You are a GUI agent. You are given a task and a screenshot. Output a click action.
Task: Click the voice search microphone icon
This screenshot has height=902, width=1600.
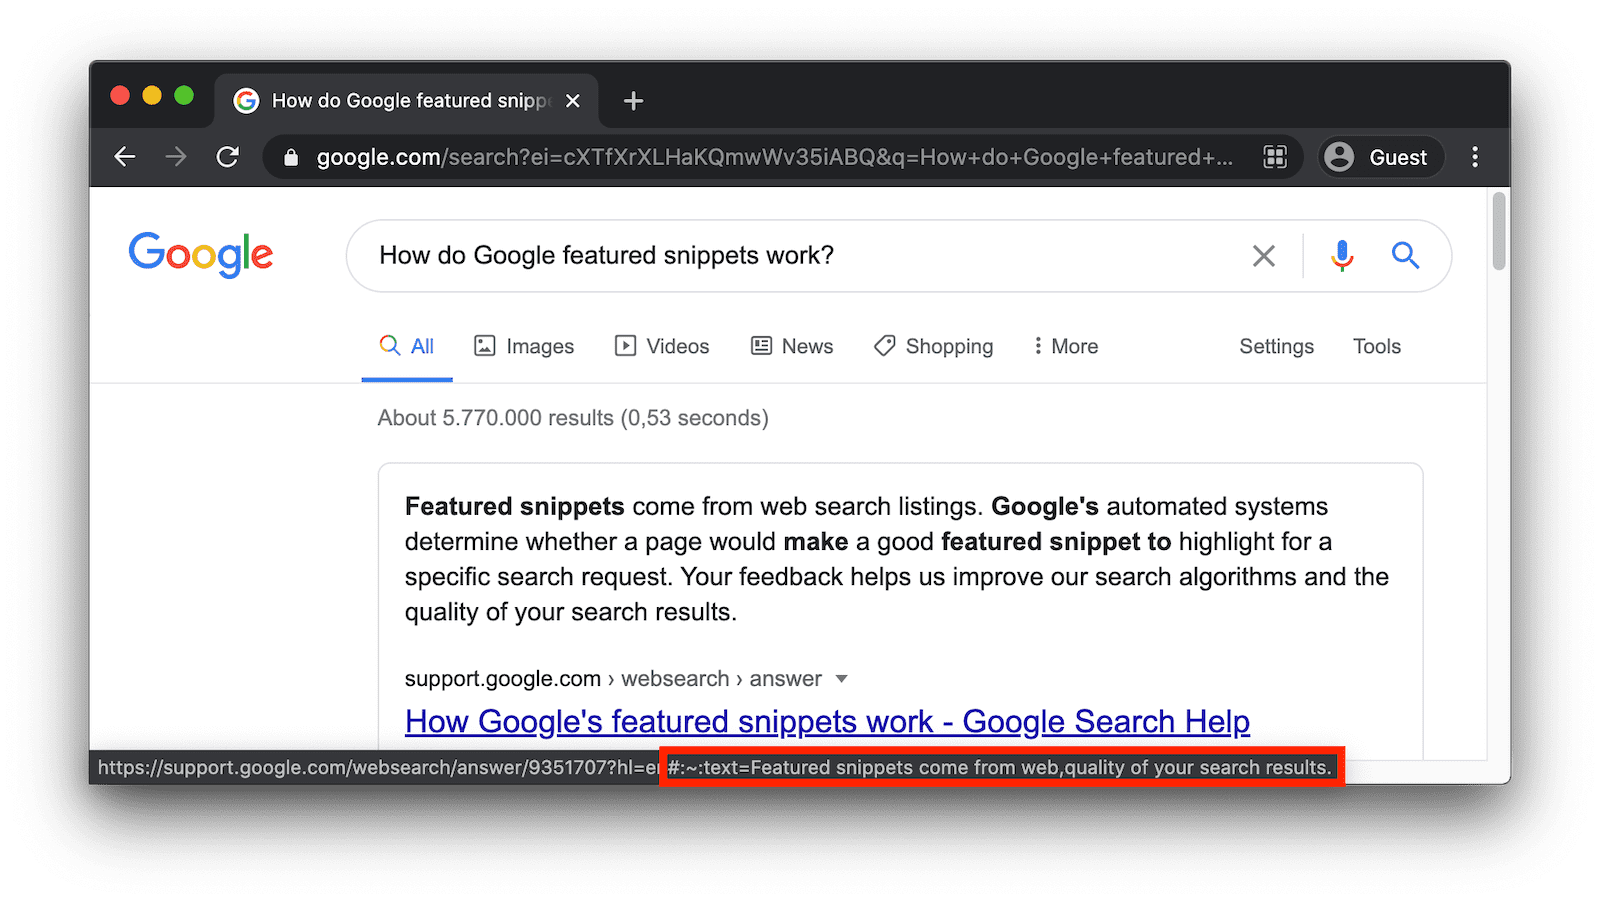click(1340, 256)
